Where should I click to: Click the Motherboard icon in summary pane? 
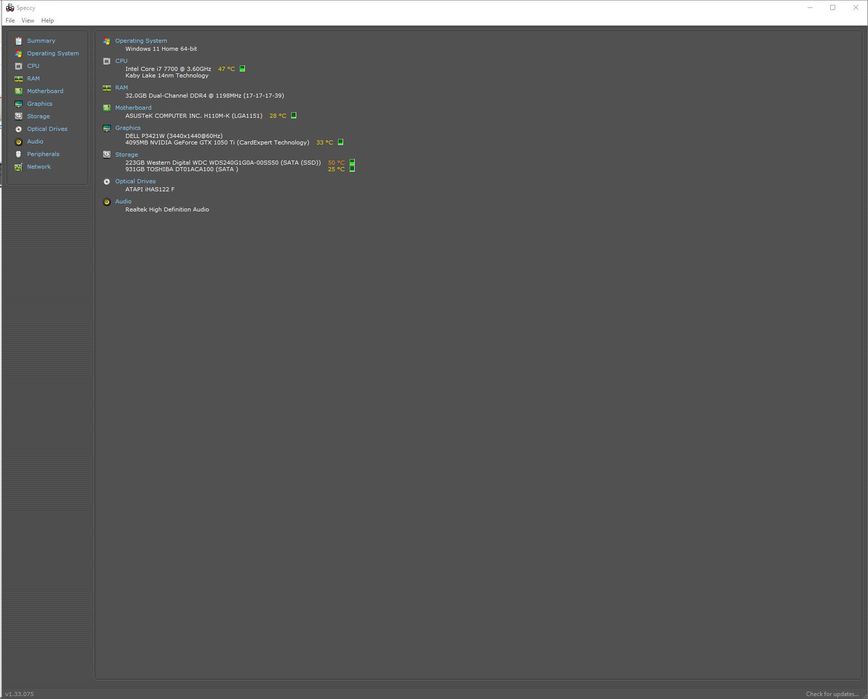point(106,108)
